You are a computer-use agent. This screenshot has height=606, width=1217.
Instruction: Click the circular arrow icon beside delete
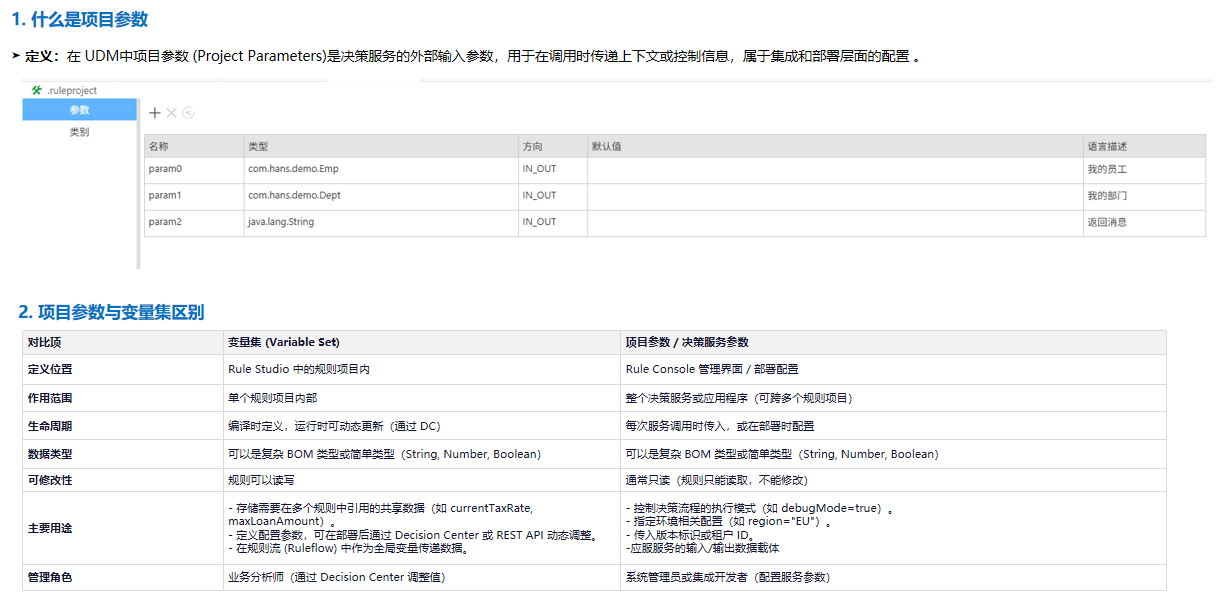(x=188, y=113)
